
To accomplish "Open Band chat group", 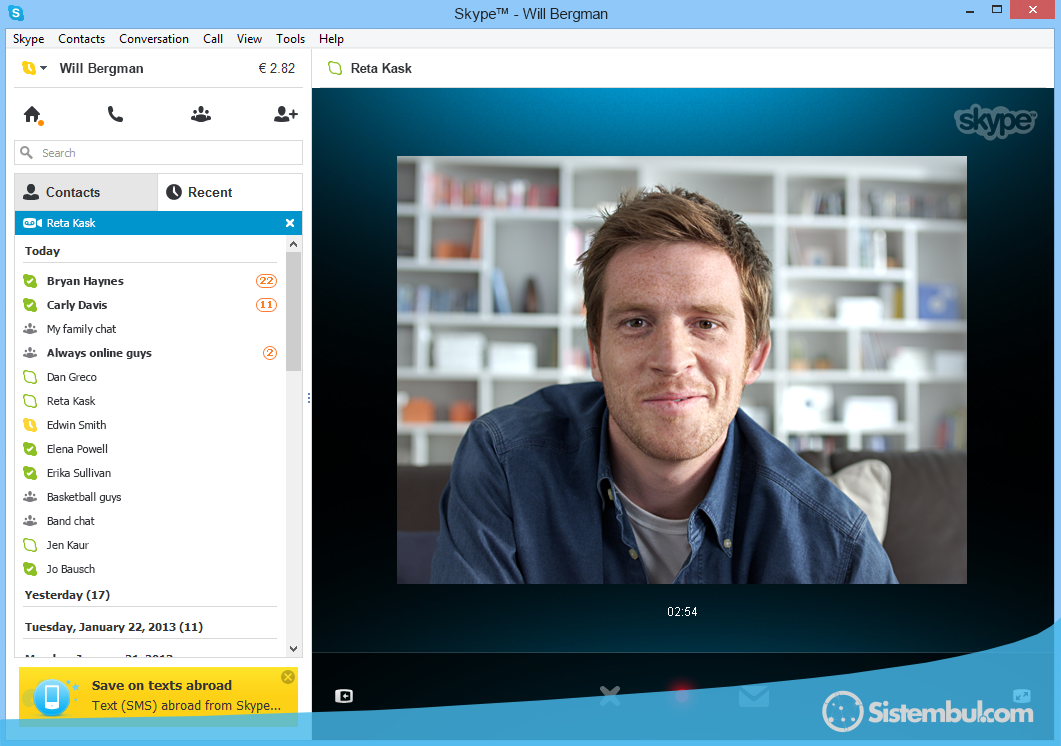I will (70, 521).
